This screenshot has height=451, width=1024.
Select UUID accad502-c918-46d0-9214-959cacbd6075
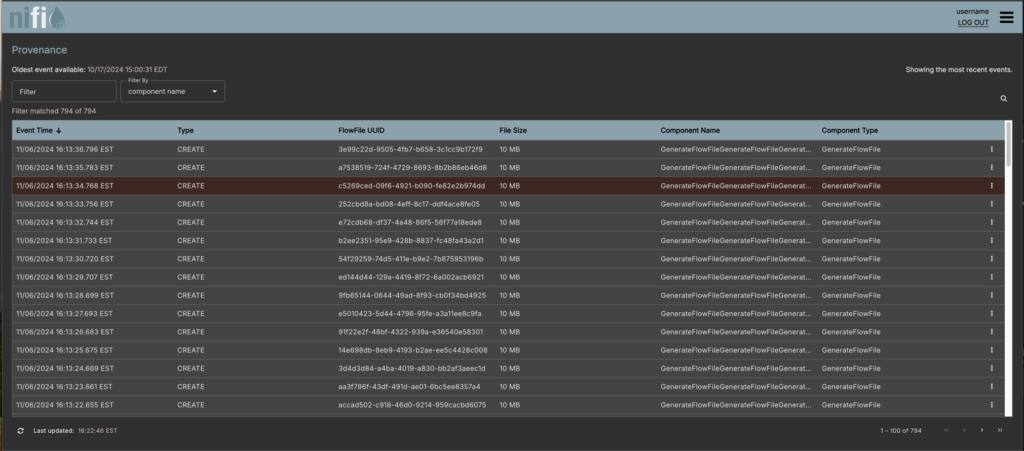click(412, 405)
